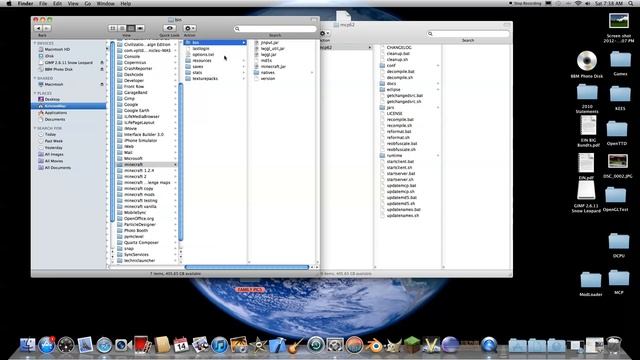The height and width of the screenshot is (360, 640).
Task: Switch Finder to Cover Flow view
Action: [140, 28]
